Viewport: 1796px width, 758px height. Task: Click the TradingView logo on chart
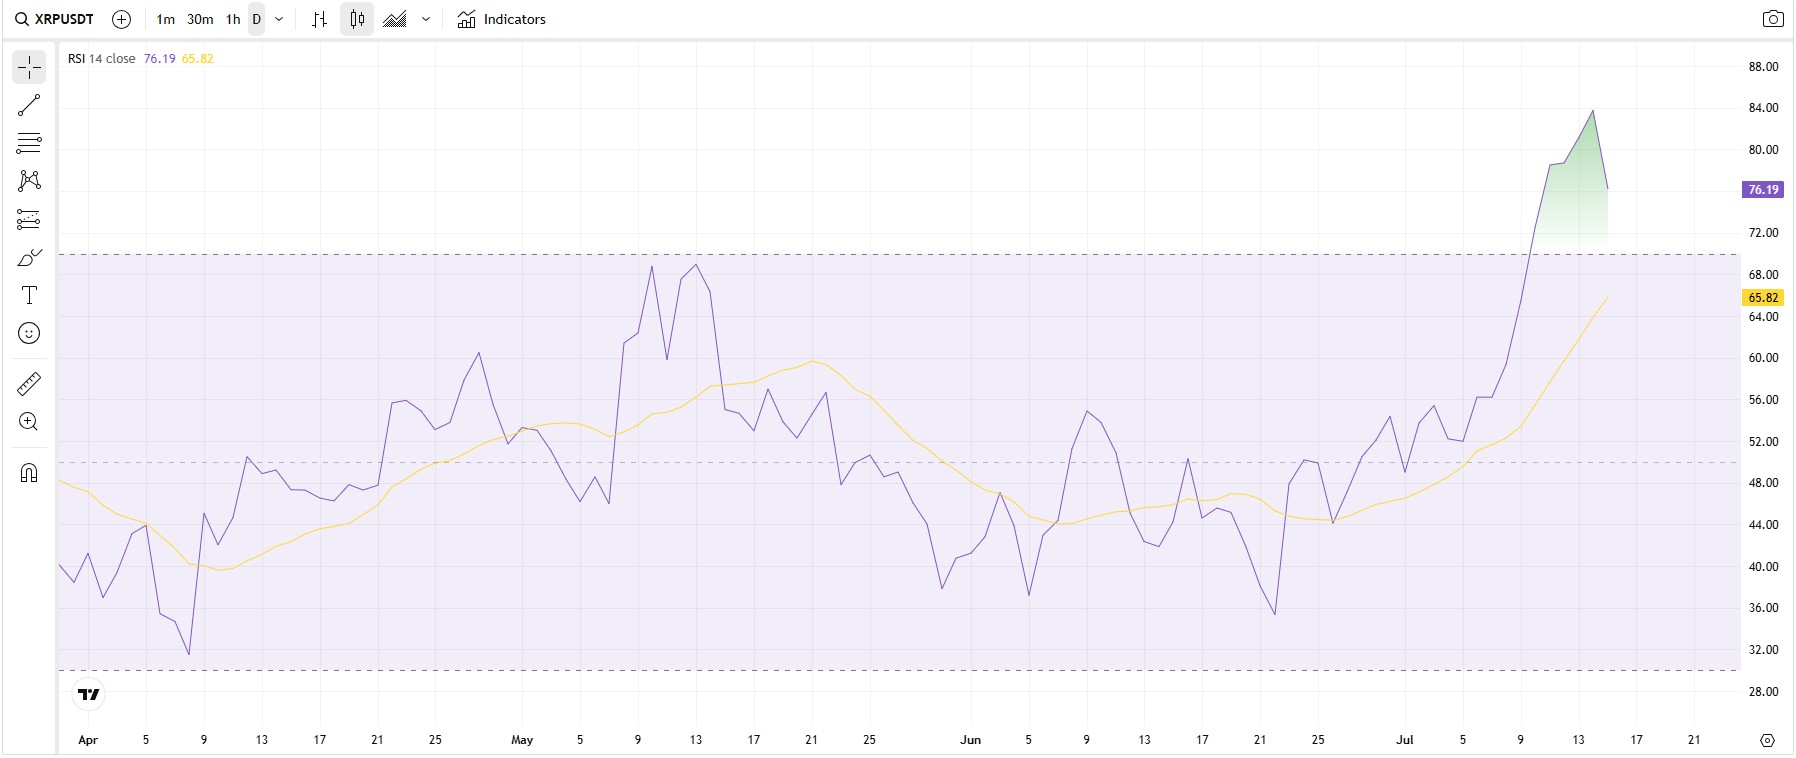click(89, 694)
